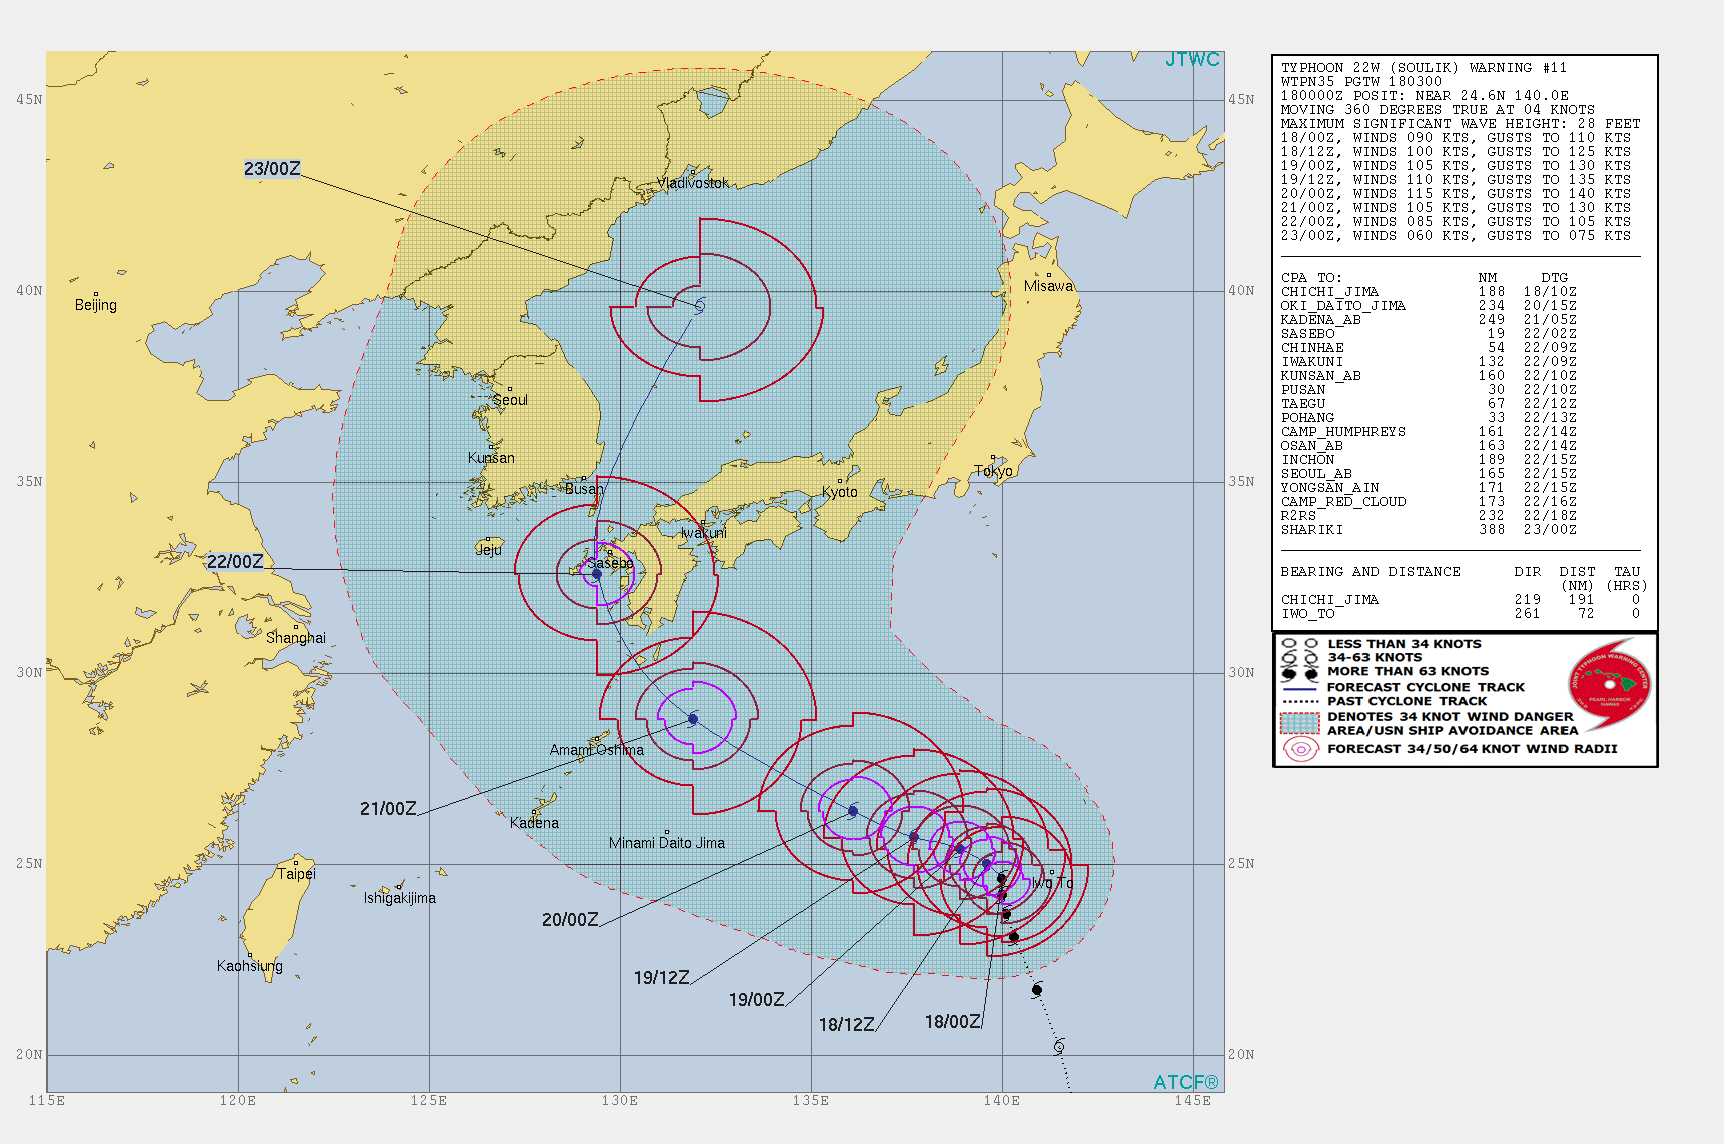Click the Shanghai city label
Viewport: 1724px width, 1144px height.
[x=296, y=638]
